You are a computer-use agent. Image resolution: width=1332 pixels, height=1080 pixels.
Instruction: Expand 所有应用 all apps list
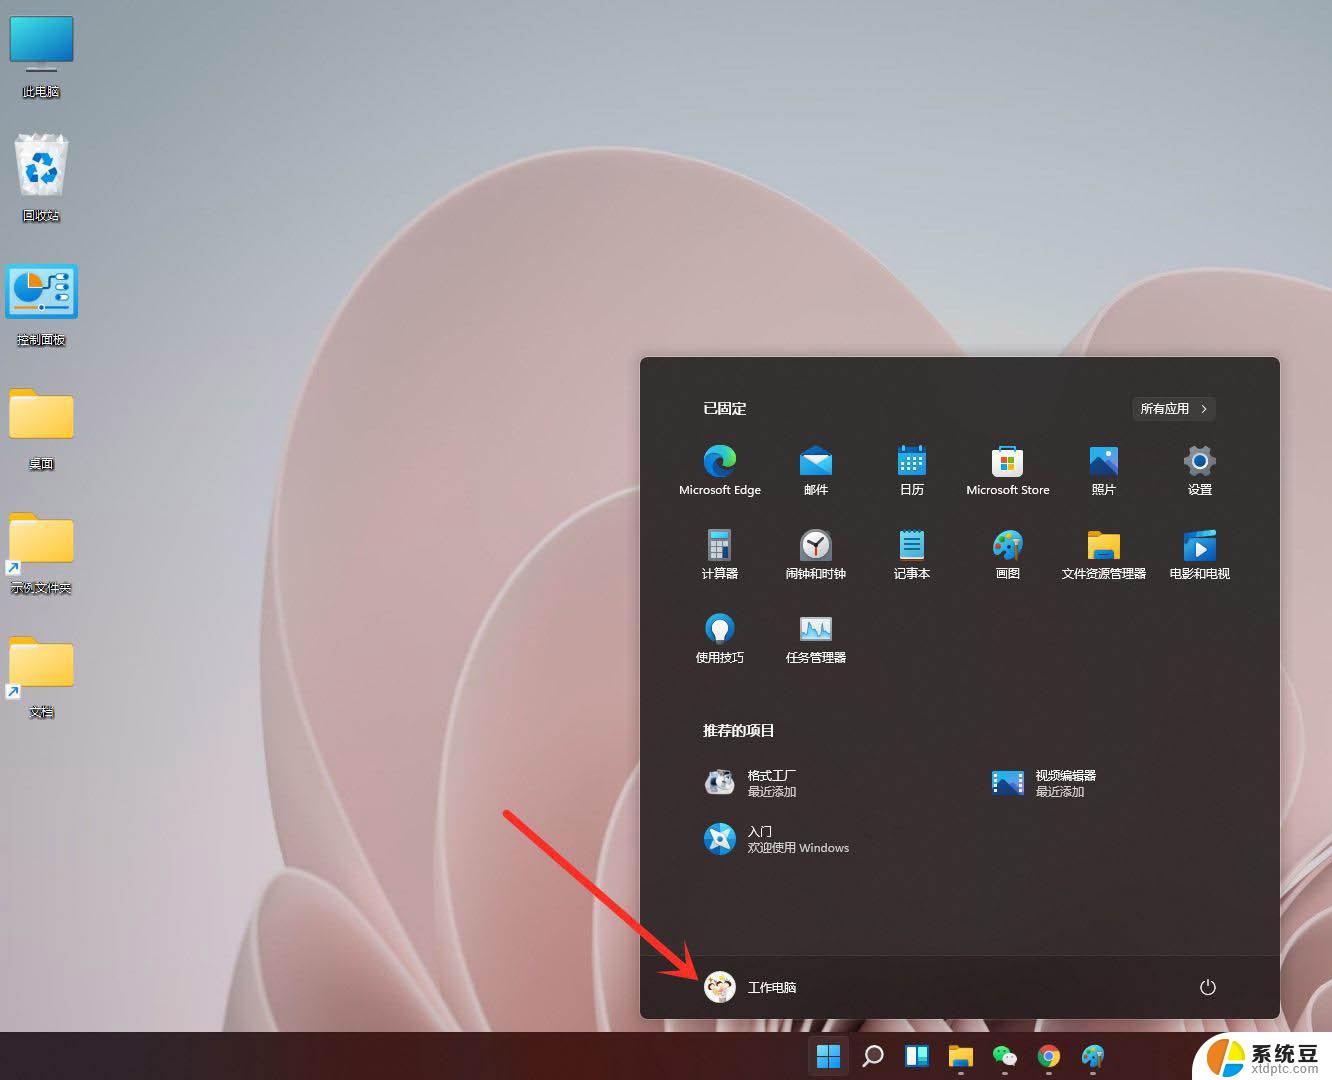[1174, 408]
